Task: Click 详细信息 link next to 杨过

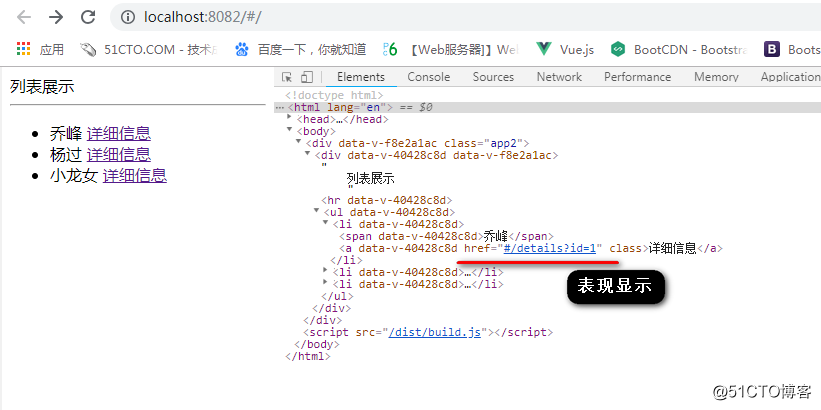Action: (x=119, y=154)
